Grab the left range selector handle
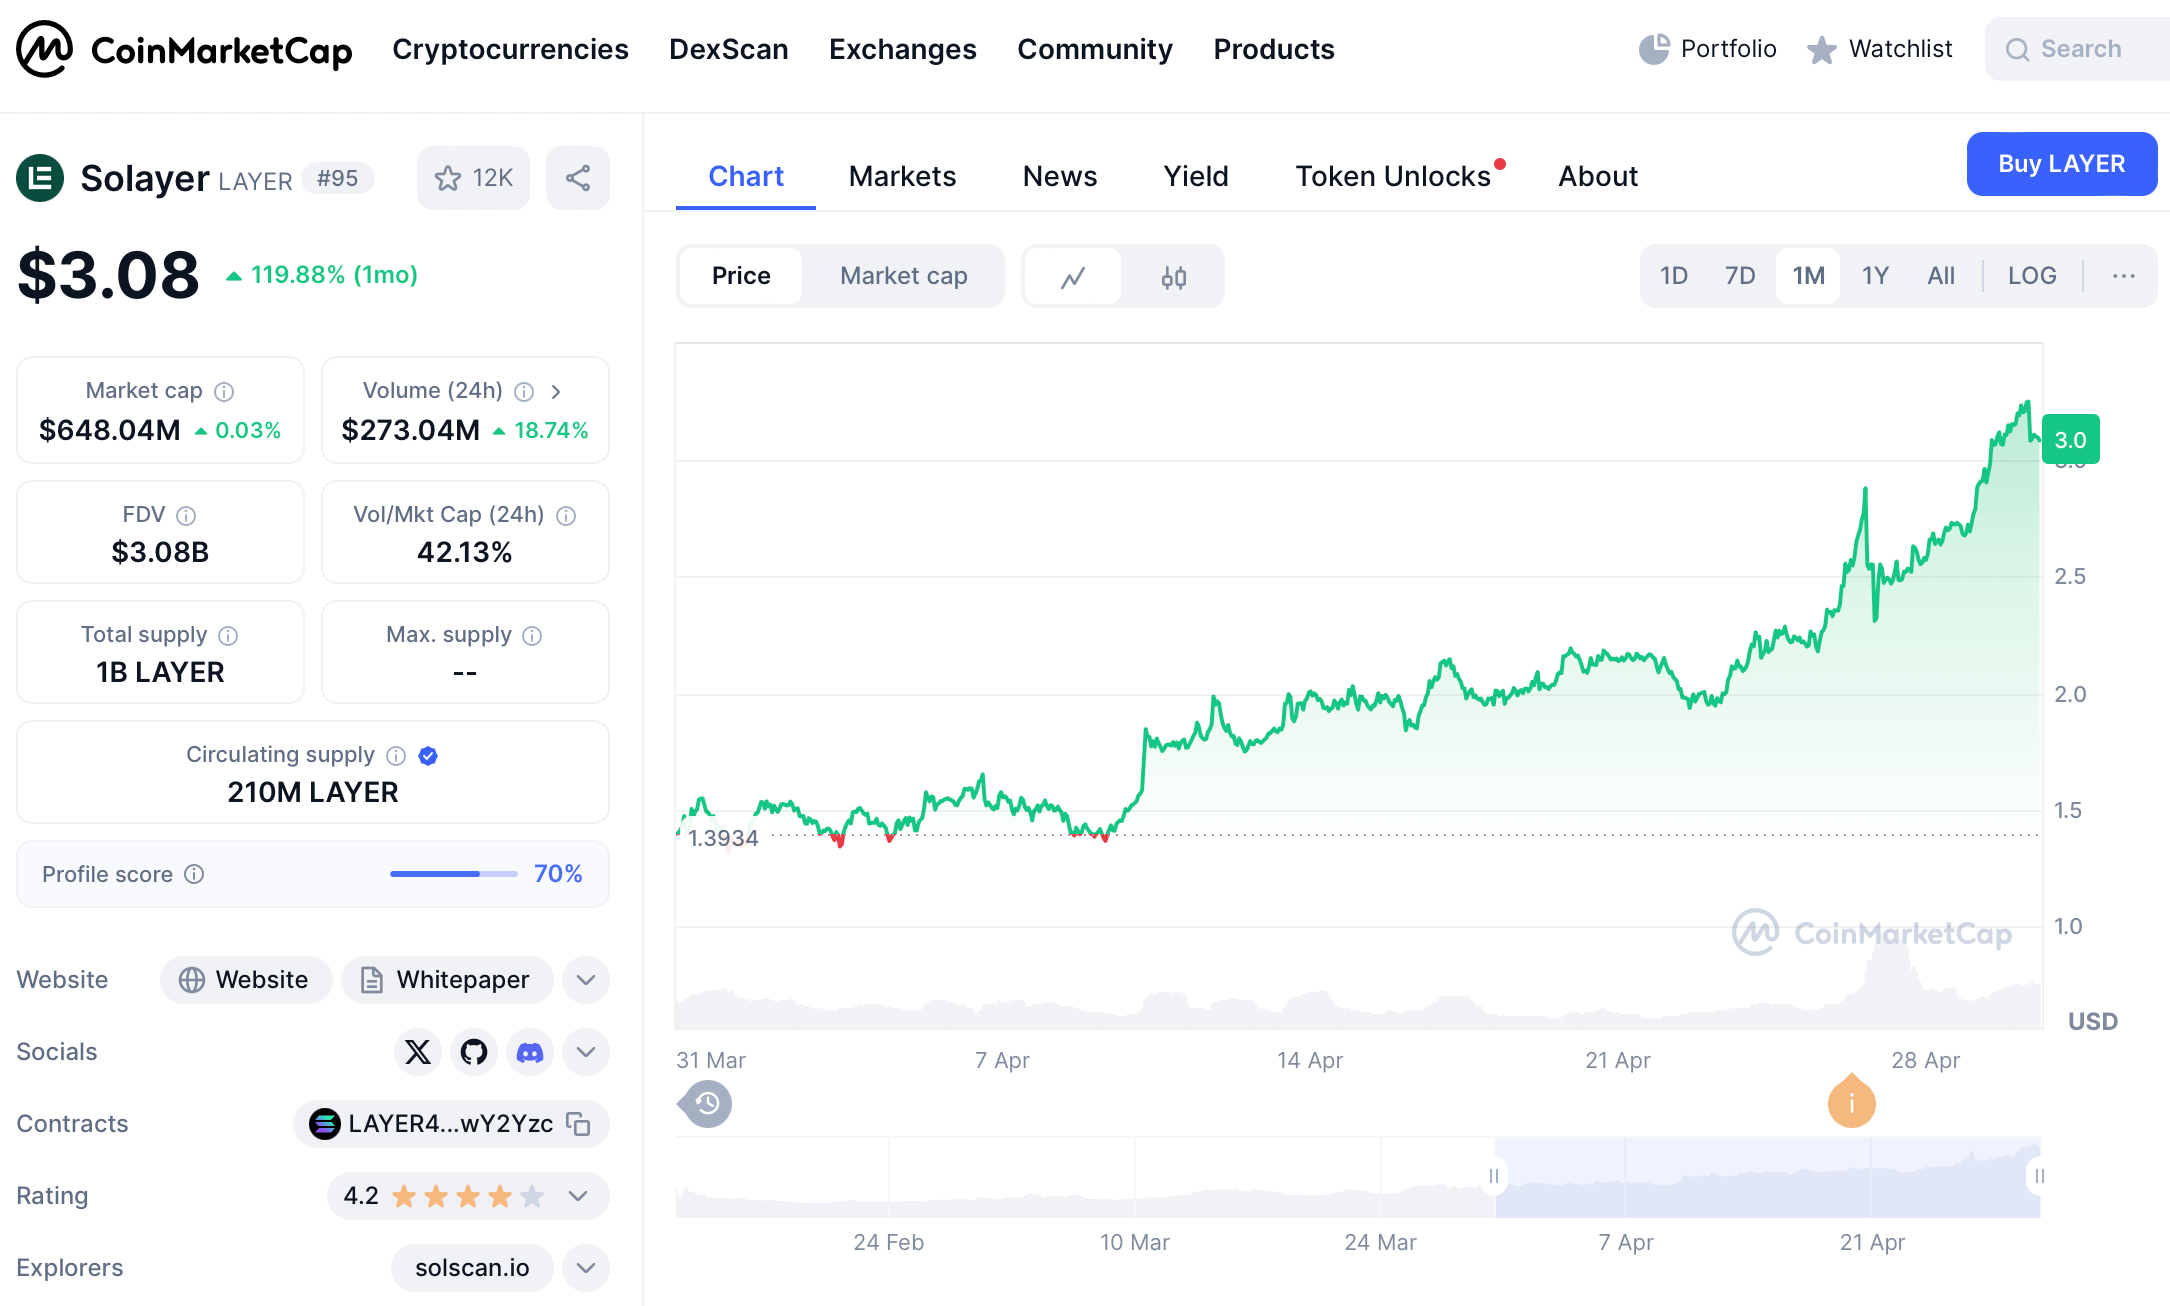Viewport: 2170px width, 1306px height. [x=1494, y=1176]
